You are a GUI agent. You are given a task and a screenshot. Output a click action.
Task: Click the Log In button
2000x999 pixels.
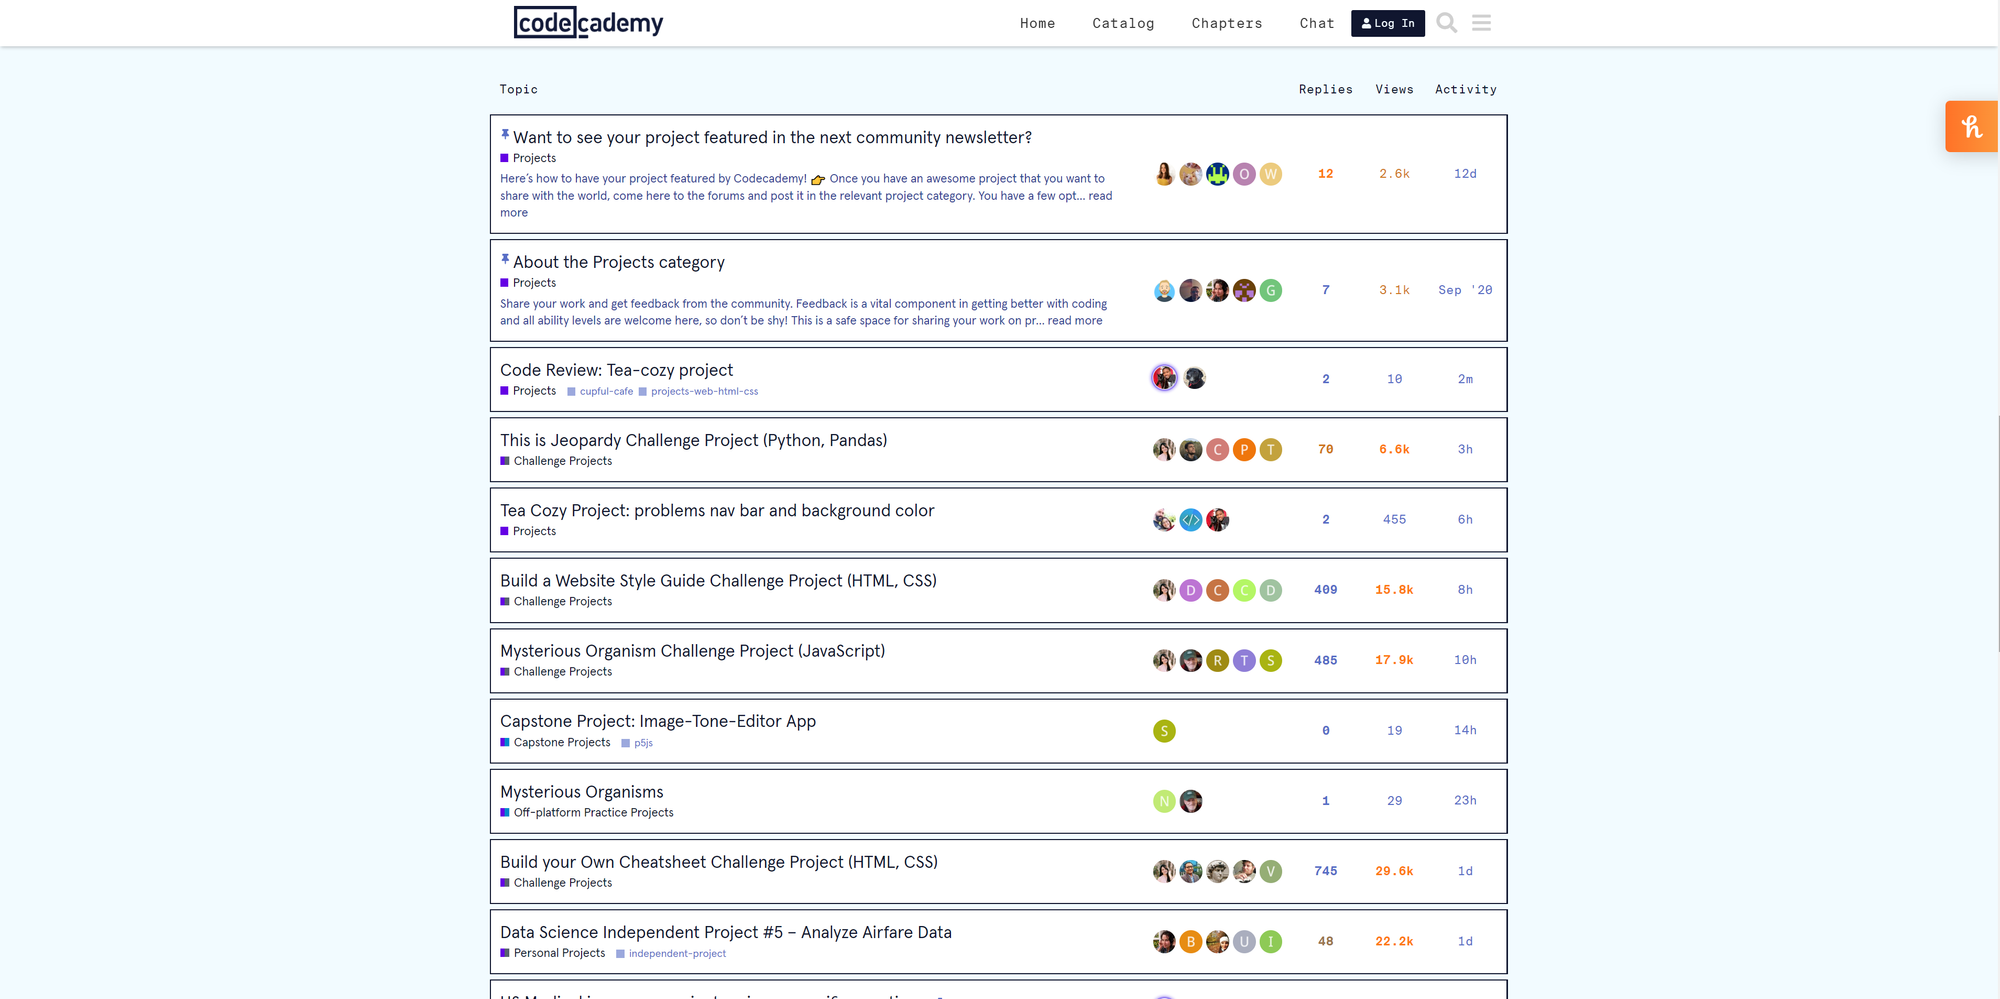click(x=1388, y=23)
